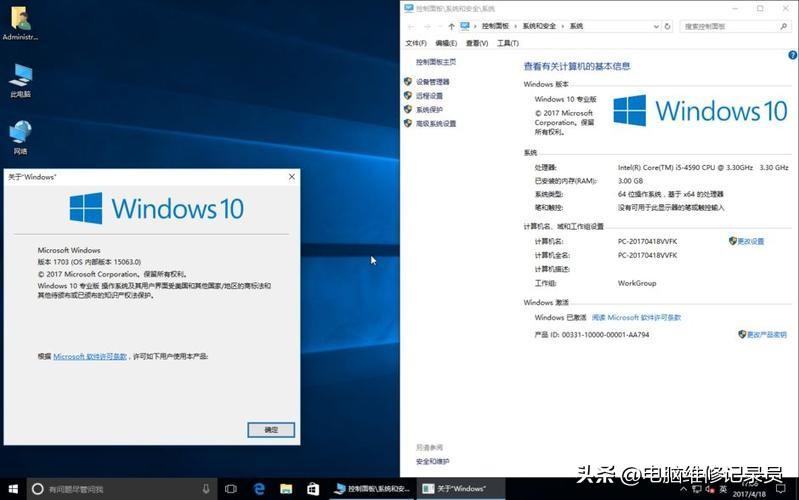Click the processor value Intel(R) Core(TM) i5-4590
Viewport: 799px width, 500px height.
coord(703,168)
